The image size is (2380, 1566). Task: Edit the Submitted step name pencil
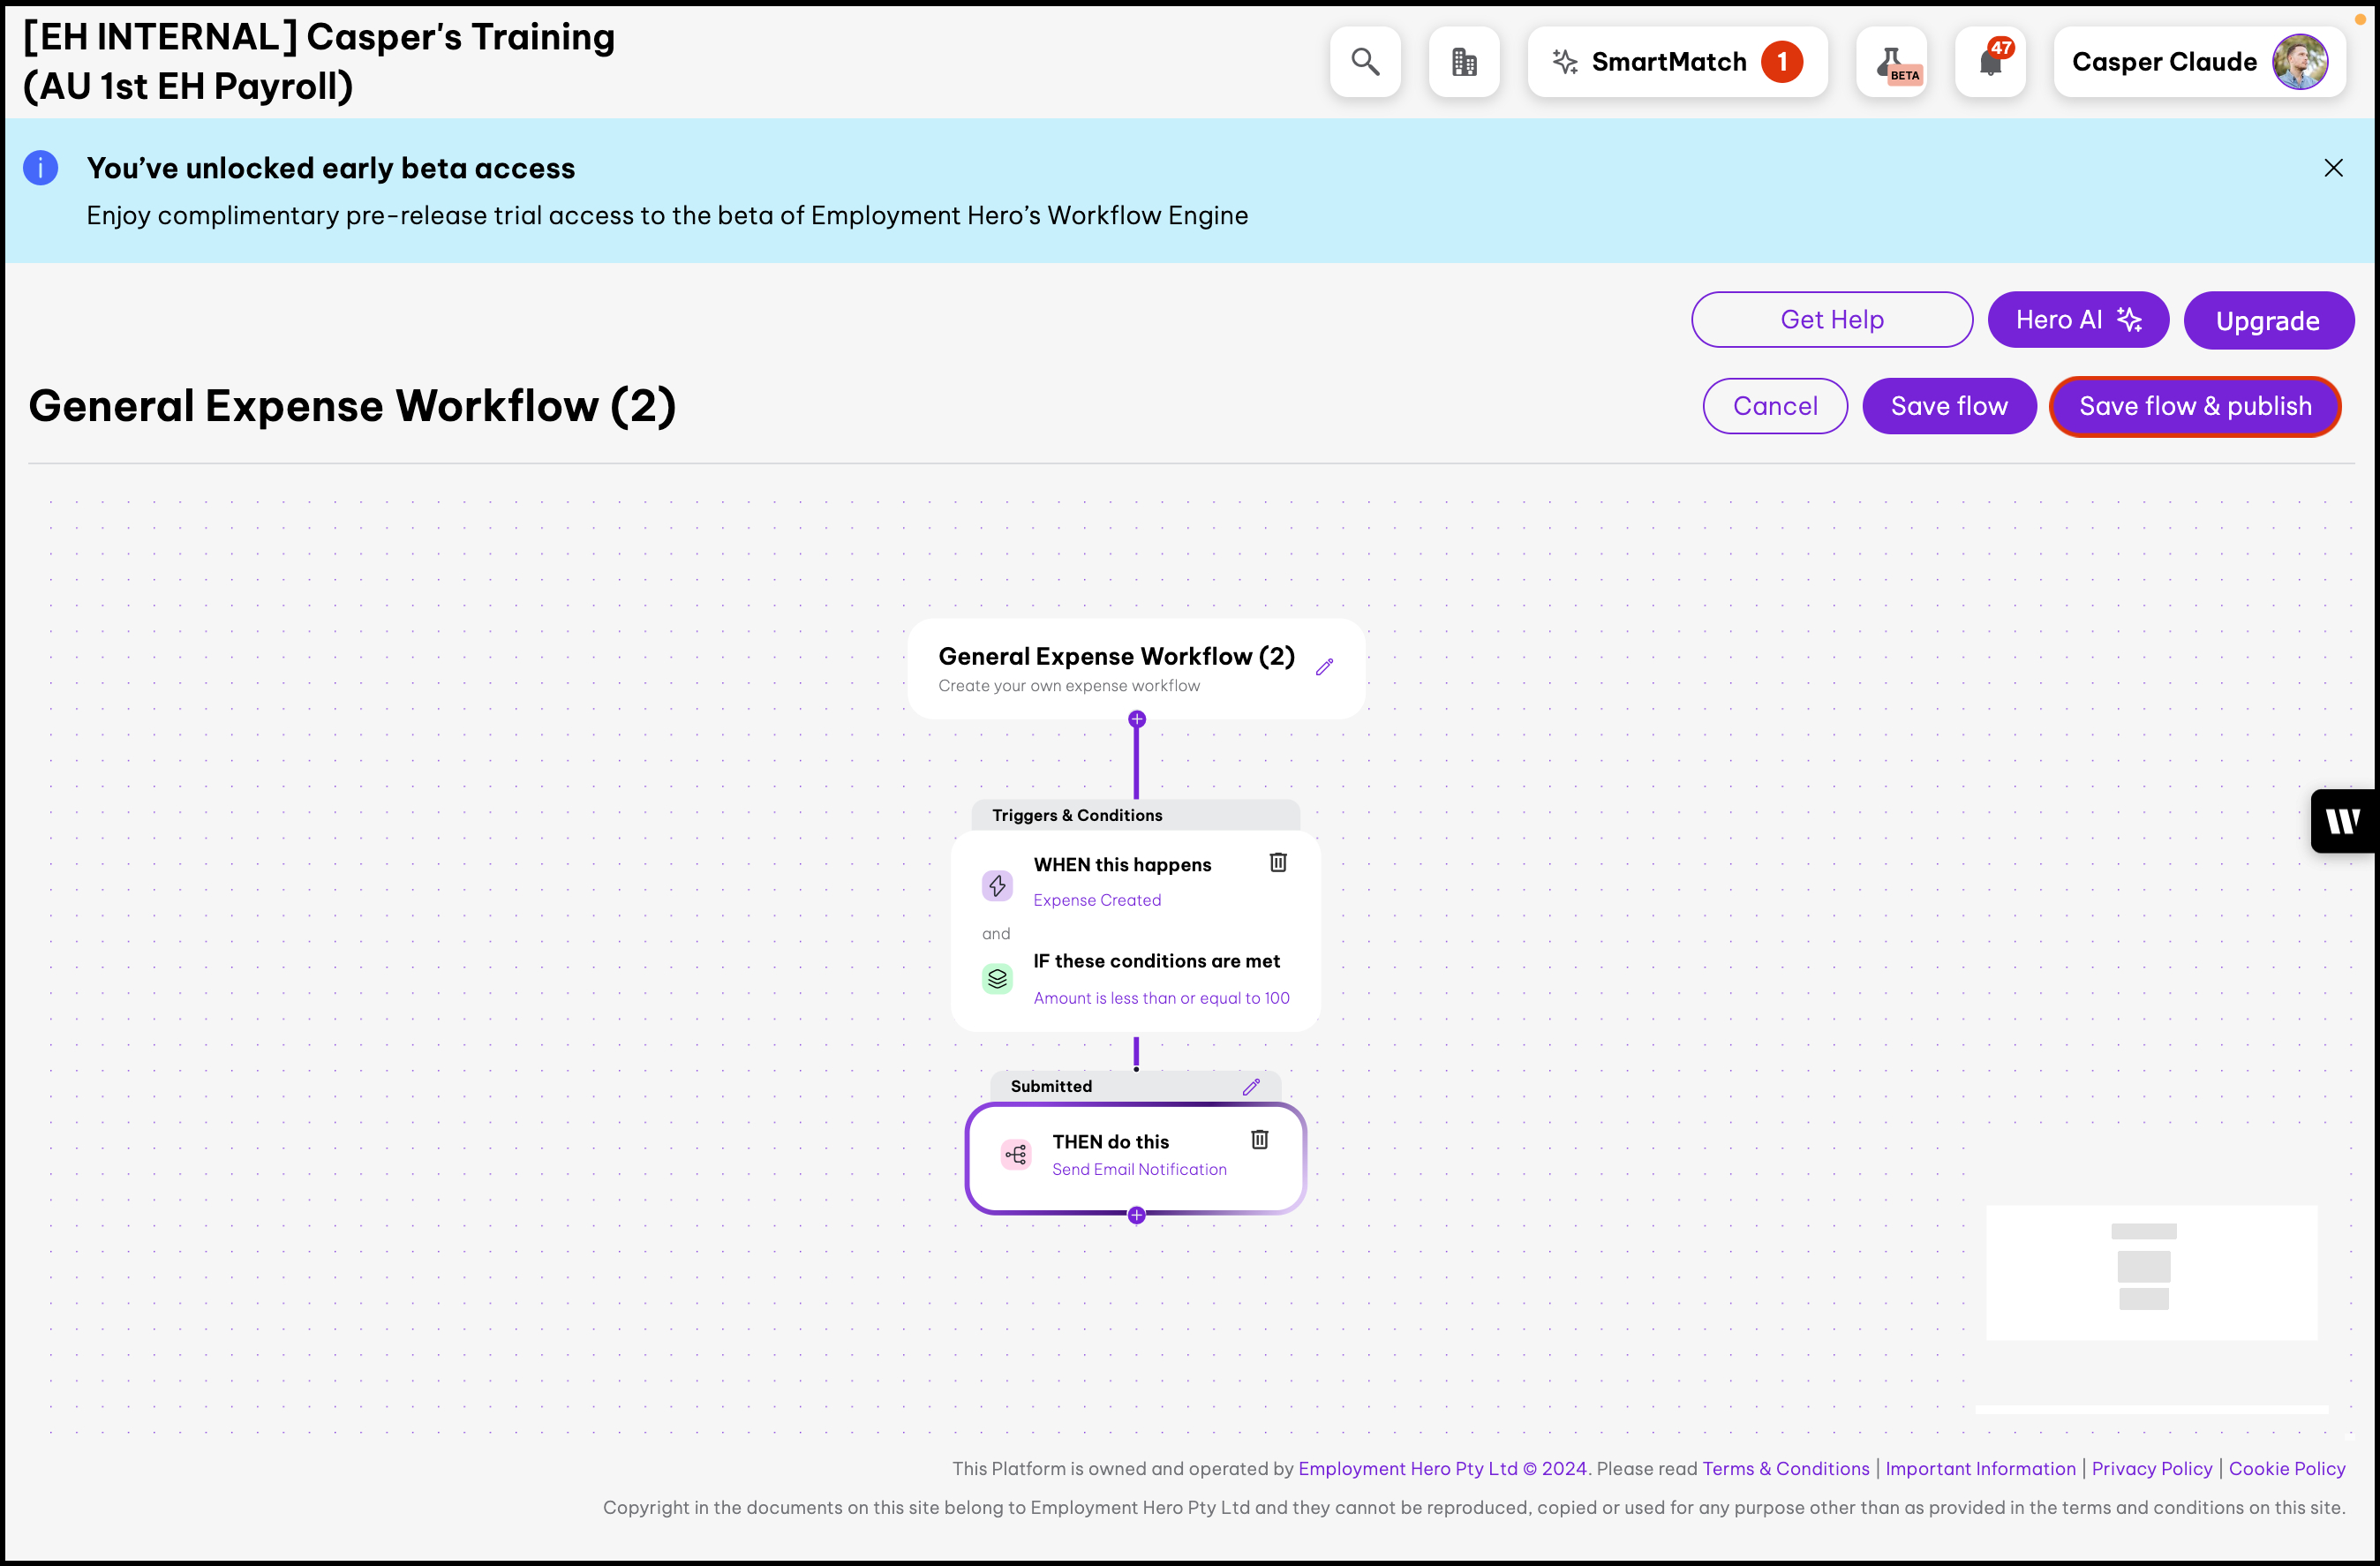1251,1086
